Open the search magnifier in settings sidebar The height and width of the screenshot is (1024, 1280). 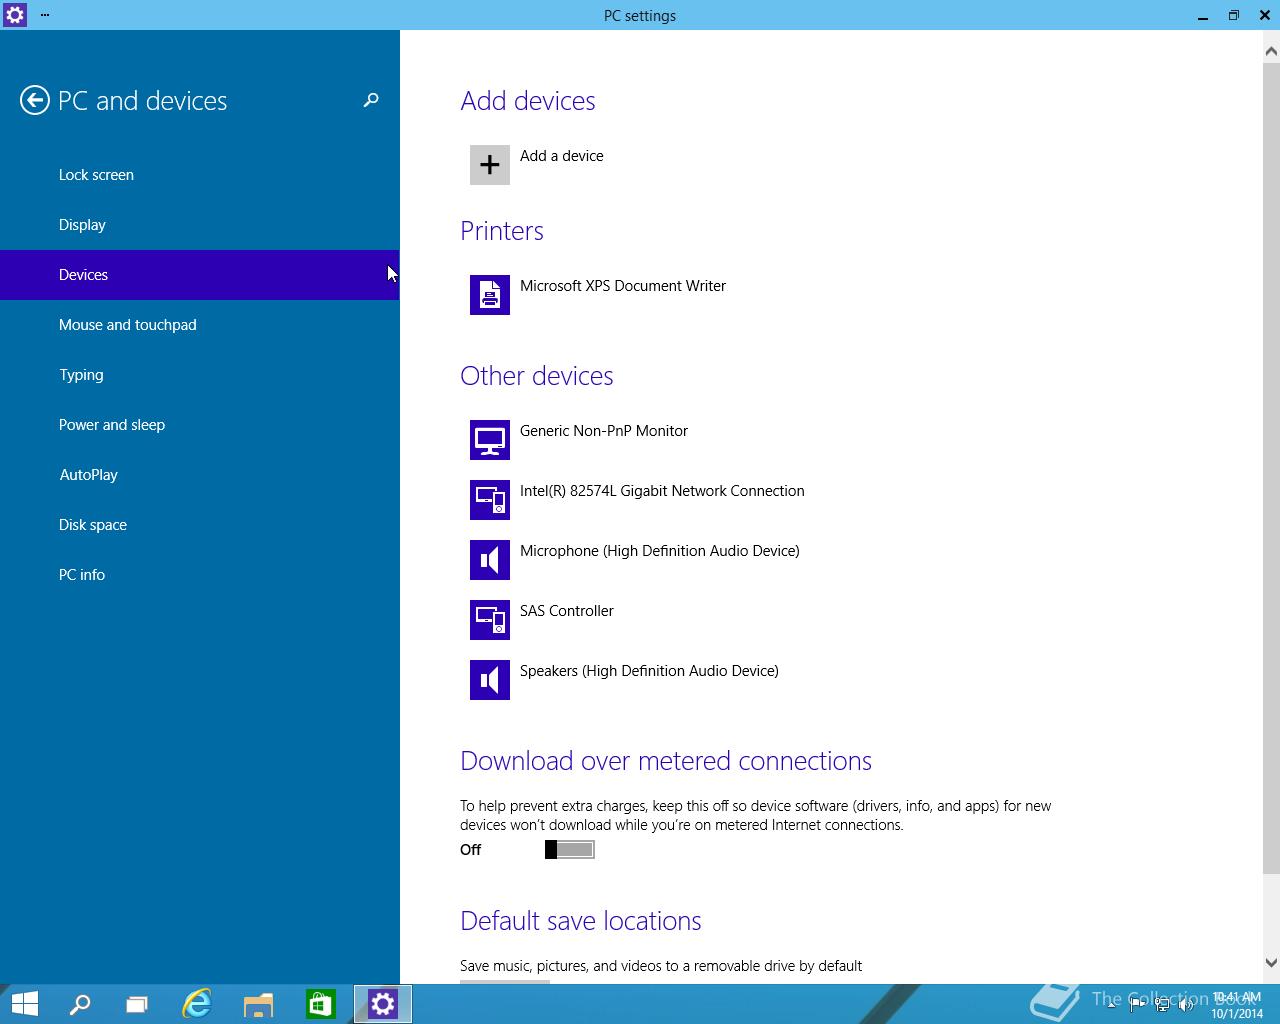click(x=371, y=100)
